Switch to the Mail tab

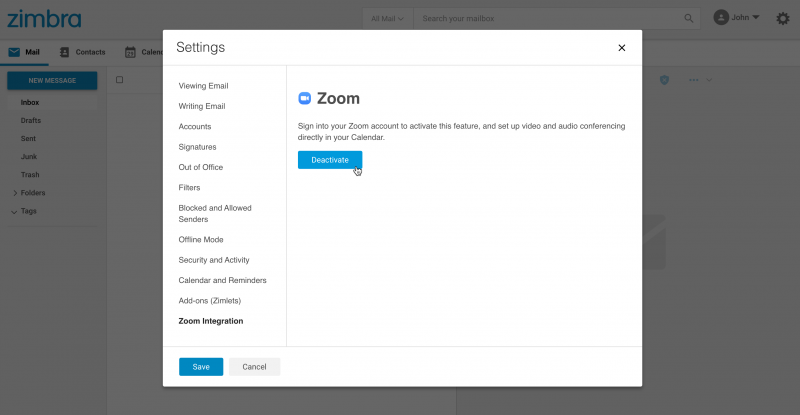(x=24, y=52)
